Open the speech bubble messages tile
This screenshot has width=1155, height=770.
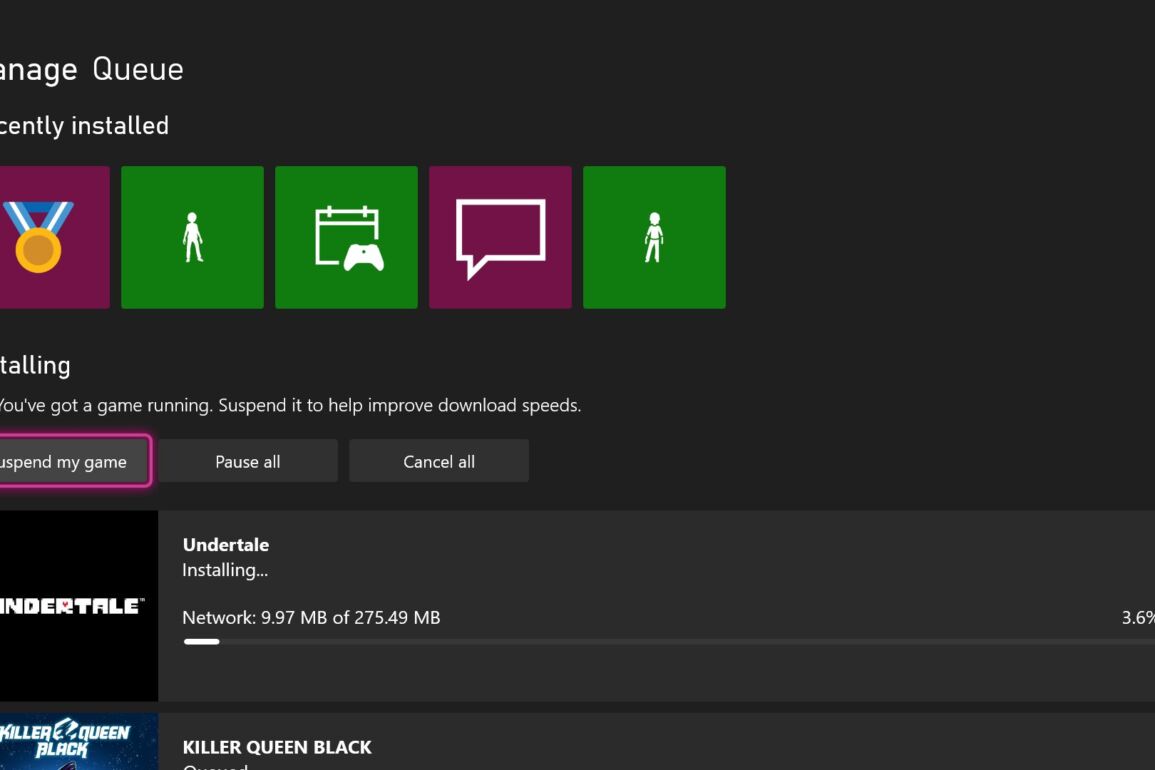[x=500, y=237]
